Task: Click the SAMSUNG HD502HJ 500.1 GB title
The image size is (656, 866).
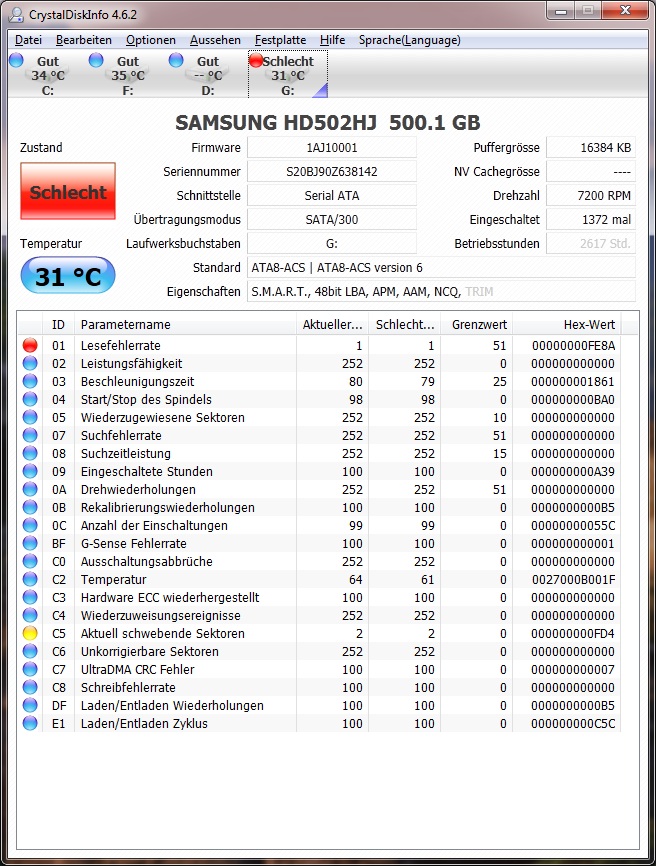Action: tap(328, 123)
